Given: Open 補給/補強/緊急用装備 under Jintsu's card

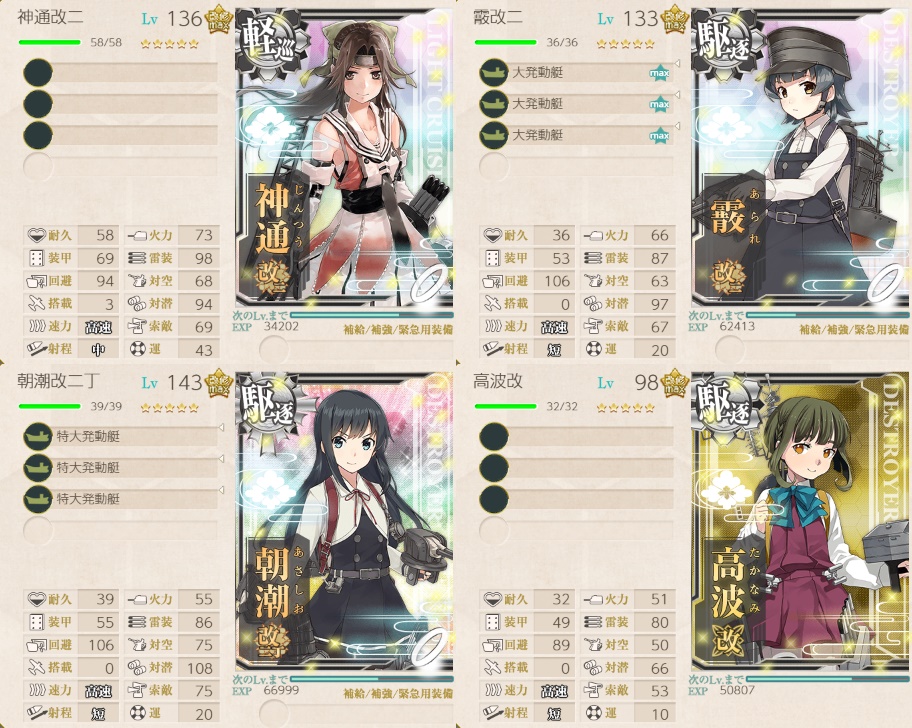Looking at the screenshot, I should [398, 330].
